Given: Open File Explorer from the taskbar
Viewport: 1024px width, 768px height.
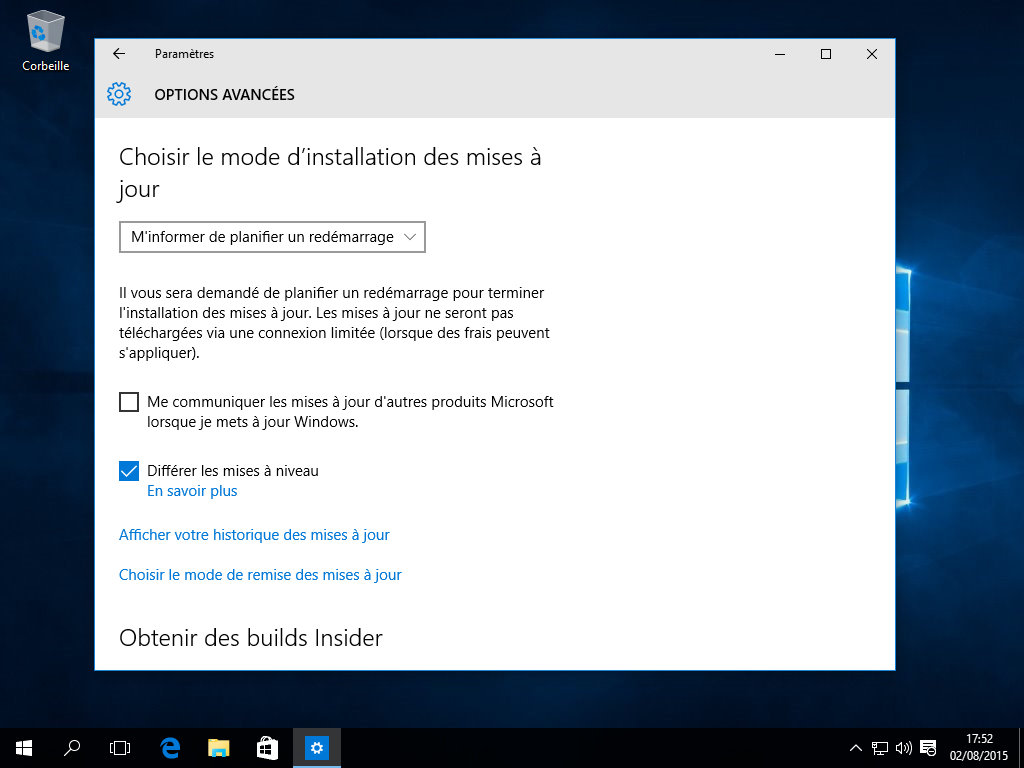Looking at the screenshot, I should 219,747.
